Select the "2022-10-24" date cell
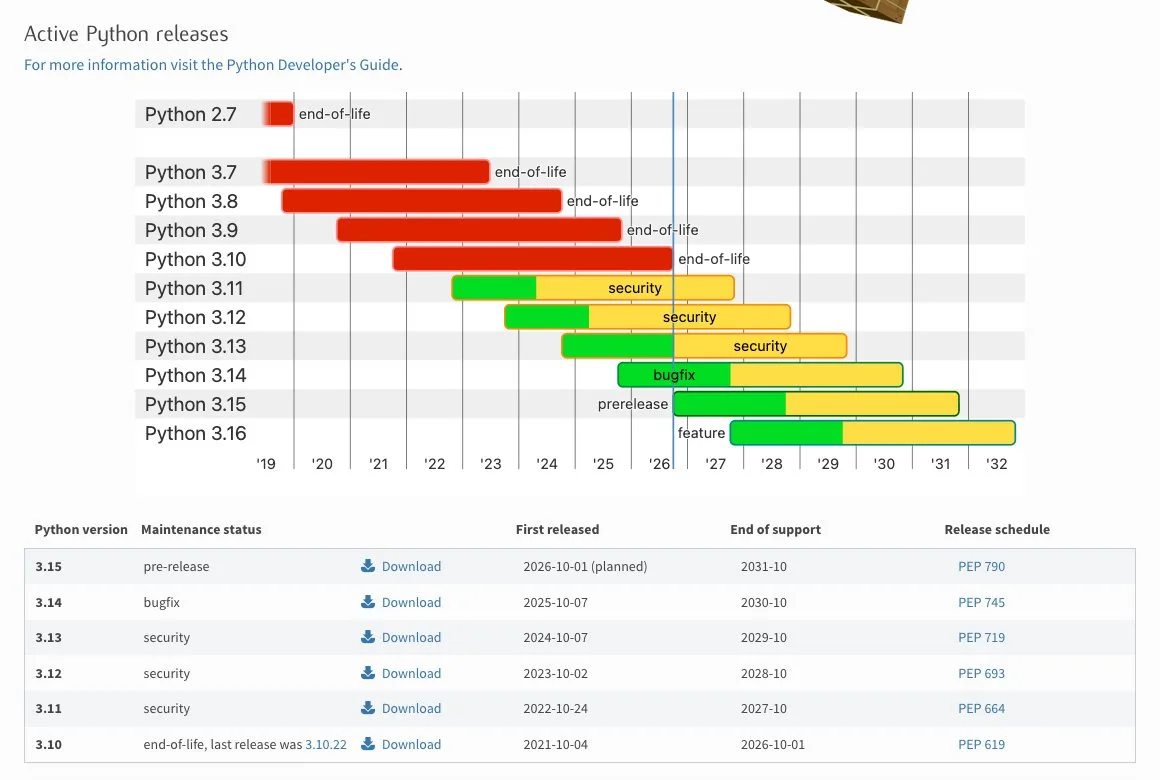 tap(556, 708)
